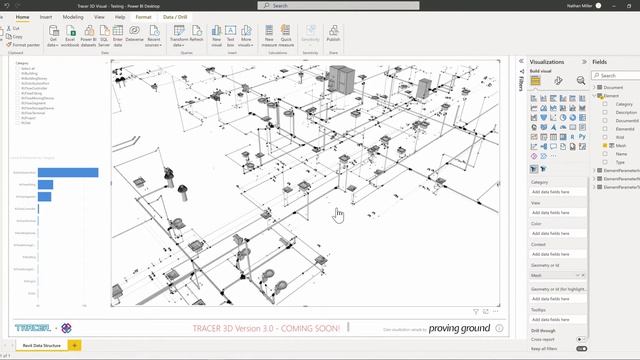This screenshot has height=360, width=640.
Task: Open the Format ribbon tab
Action: pyautogui.click(x=143, y=17)
